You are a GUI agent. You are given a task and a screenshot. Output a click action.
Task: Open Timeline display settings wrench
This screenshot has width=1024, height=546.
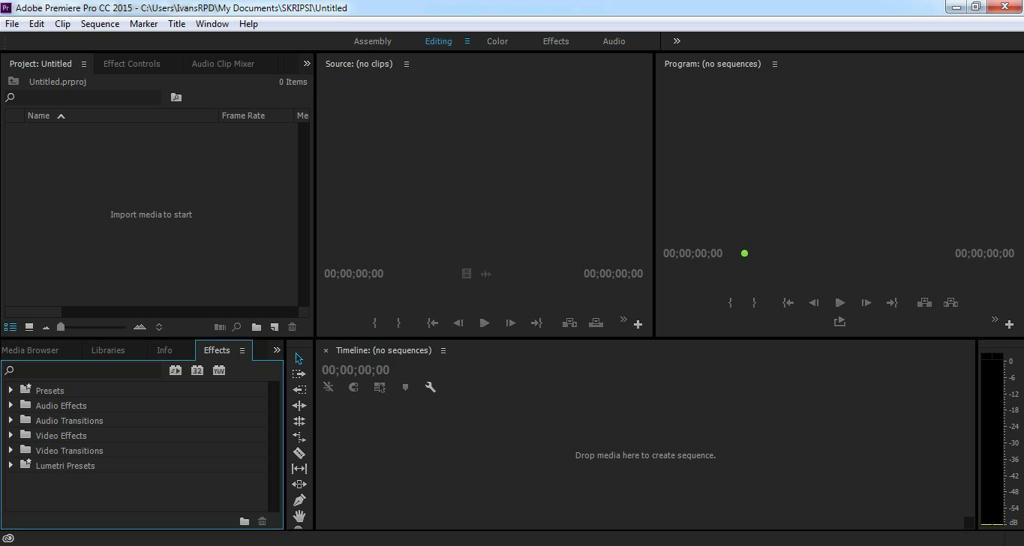(x=430, y=387)
